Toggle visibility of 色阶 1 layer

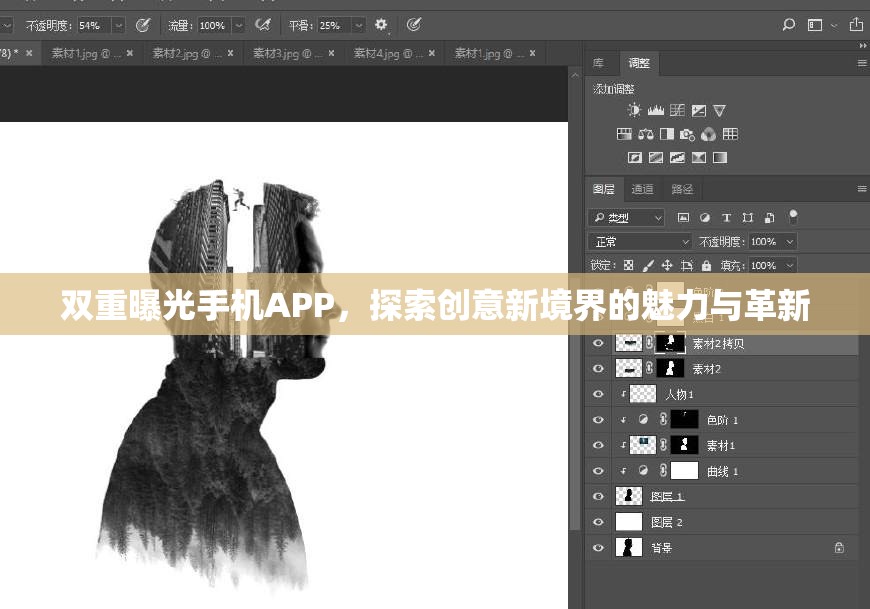[x=598, y=419]
